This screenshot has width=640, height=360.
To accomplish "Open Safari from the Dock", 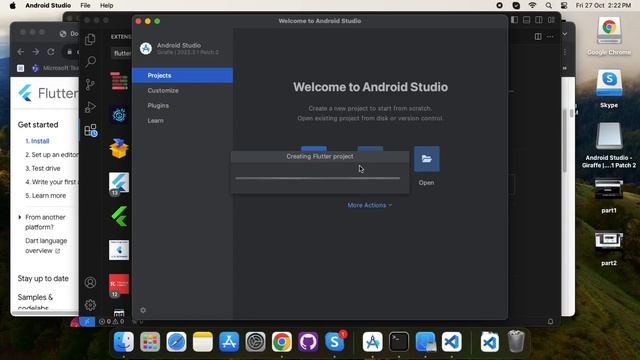I will (176, 342).
